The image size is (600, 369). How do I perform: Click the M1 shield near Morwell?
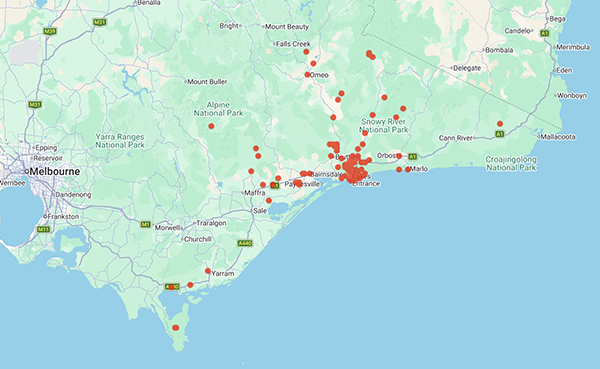tap(145, 224)
